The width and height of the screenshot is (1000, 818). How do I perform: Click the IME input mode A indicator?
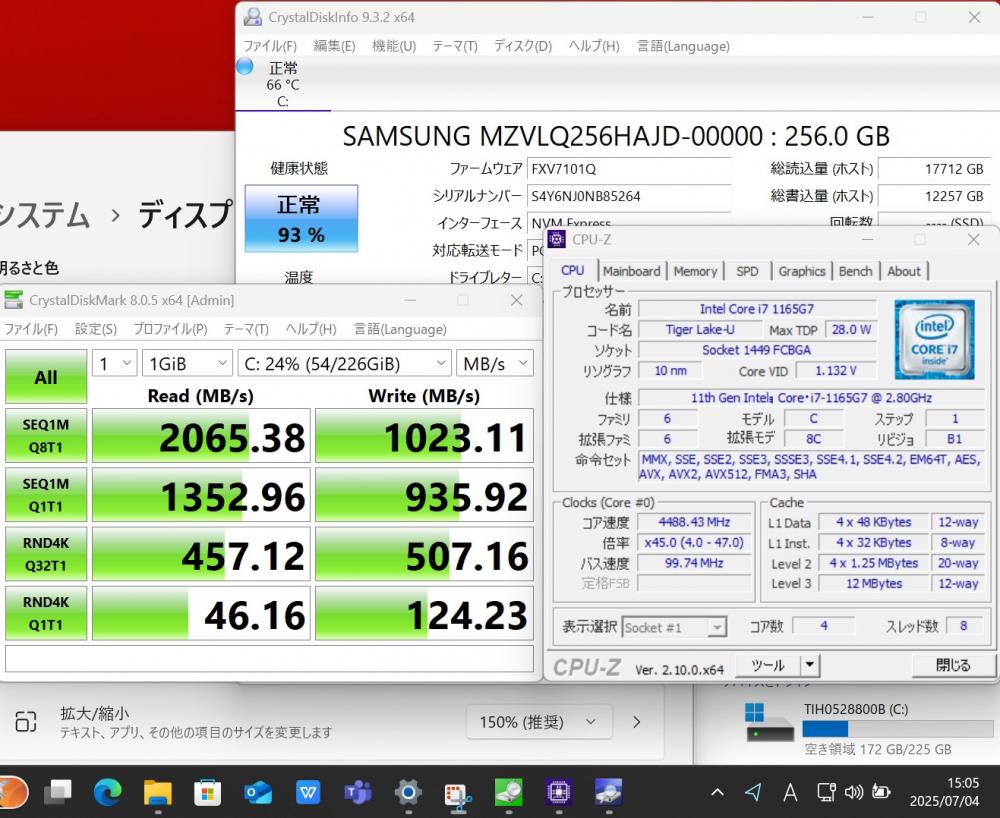790,792
